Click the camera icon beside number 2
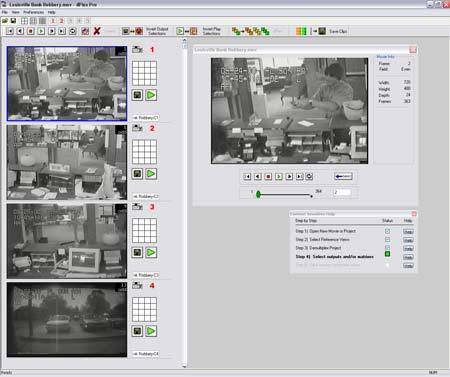 137,128
